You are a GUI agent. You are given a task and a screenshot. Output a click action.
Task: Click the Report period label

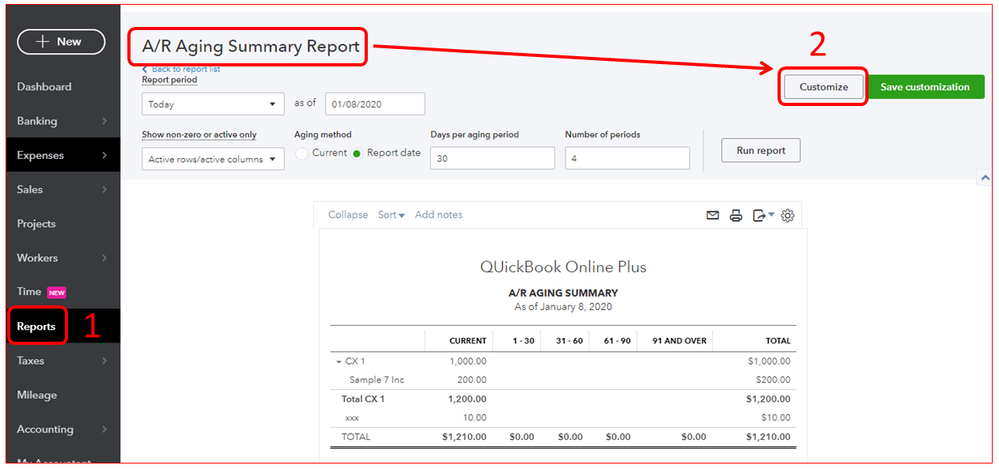coord(169,80)
